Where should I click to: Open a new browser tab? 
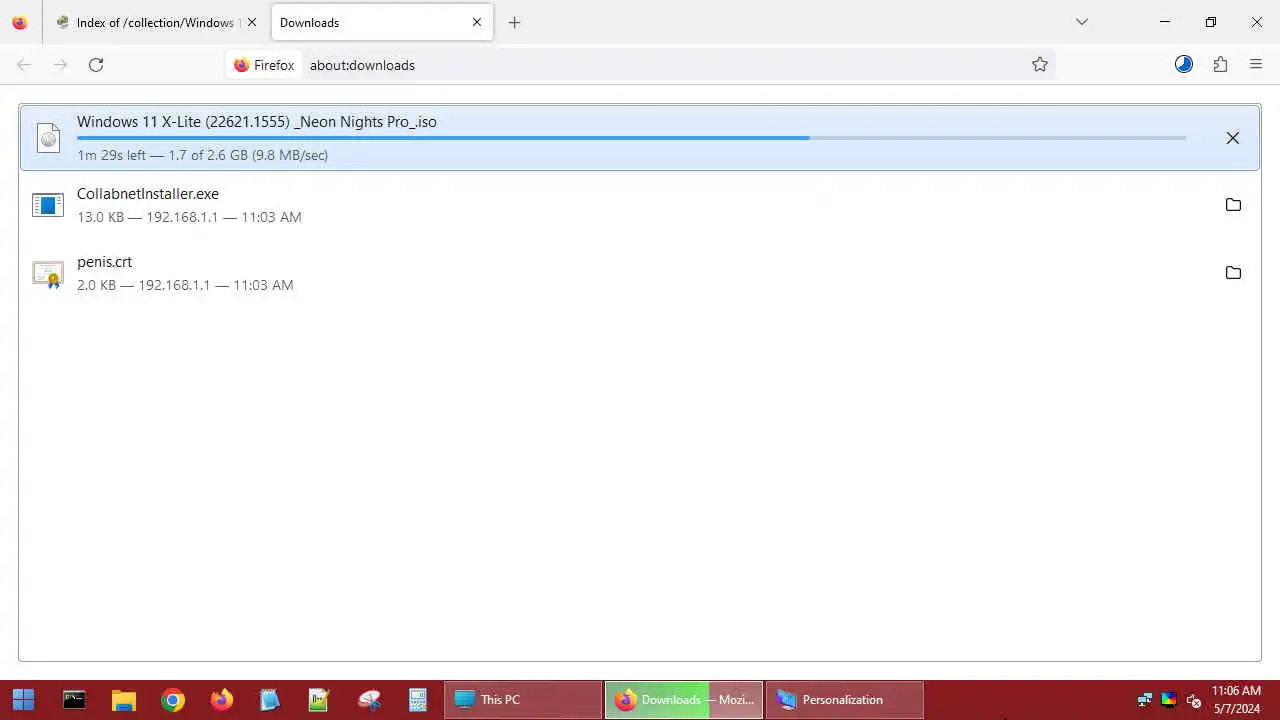[x=514, y=22]
